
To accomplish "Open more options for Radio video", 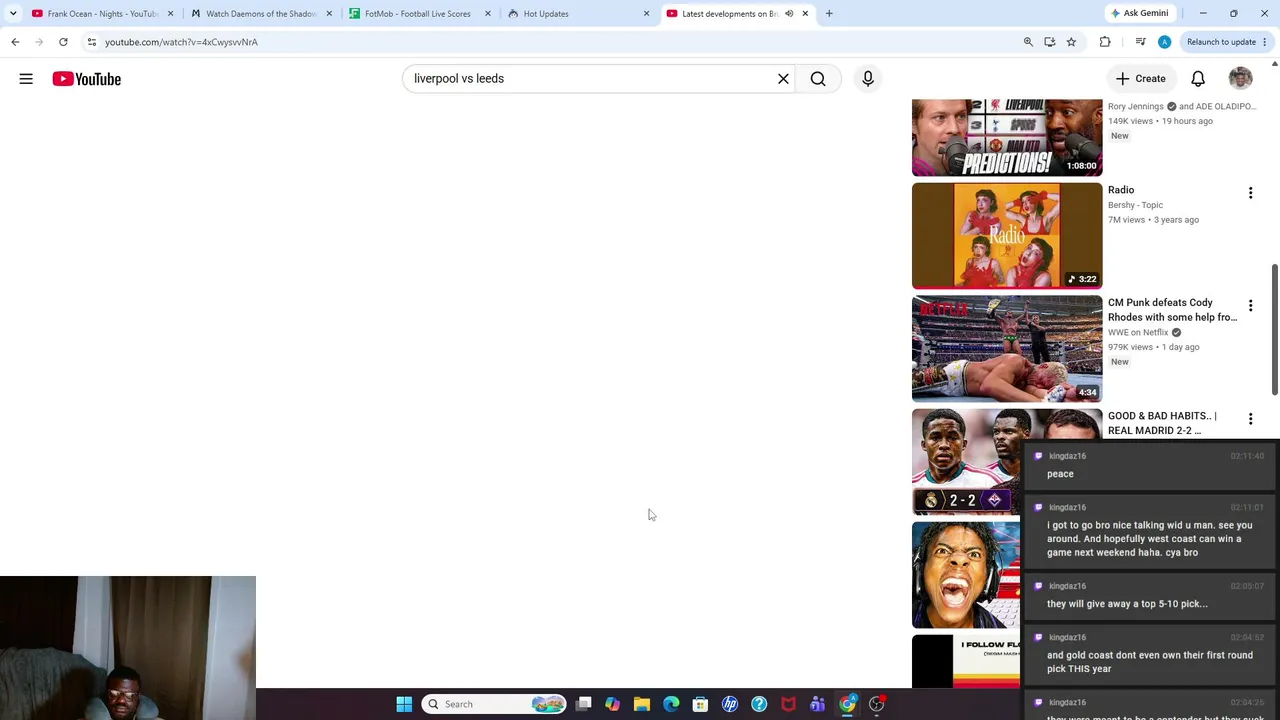I will point(1250,192).
